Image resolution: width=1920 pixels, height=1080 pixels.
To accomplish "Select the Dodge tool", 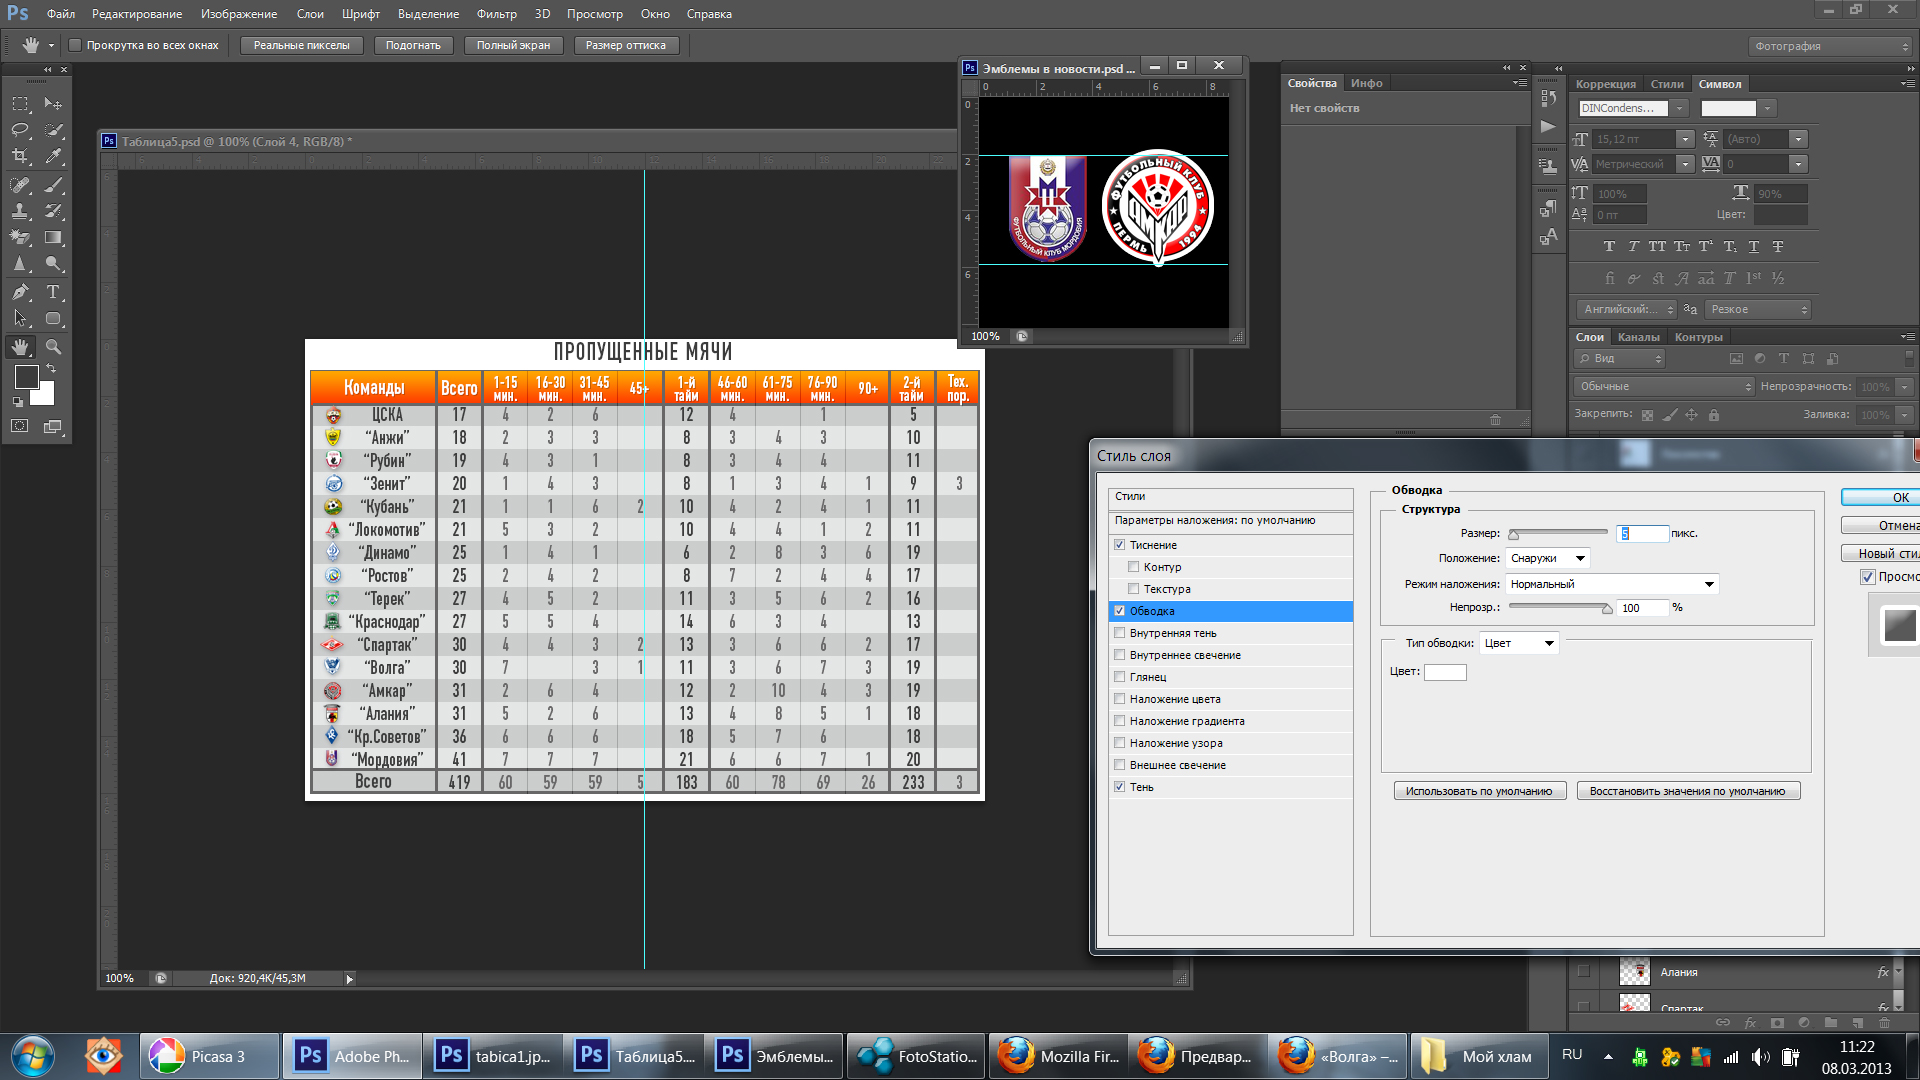I will tap(53, 264).
